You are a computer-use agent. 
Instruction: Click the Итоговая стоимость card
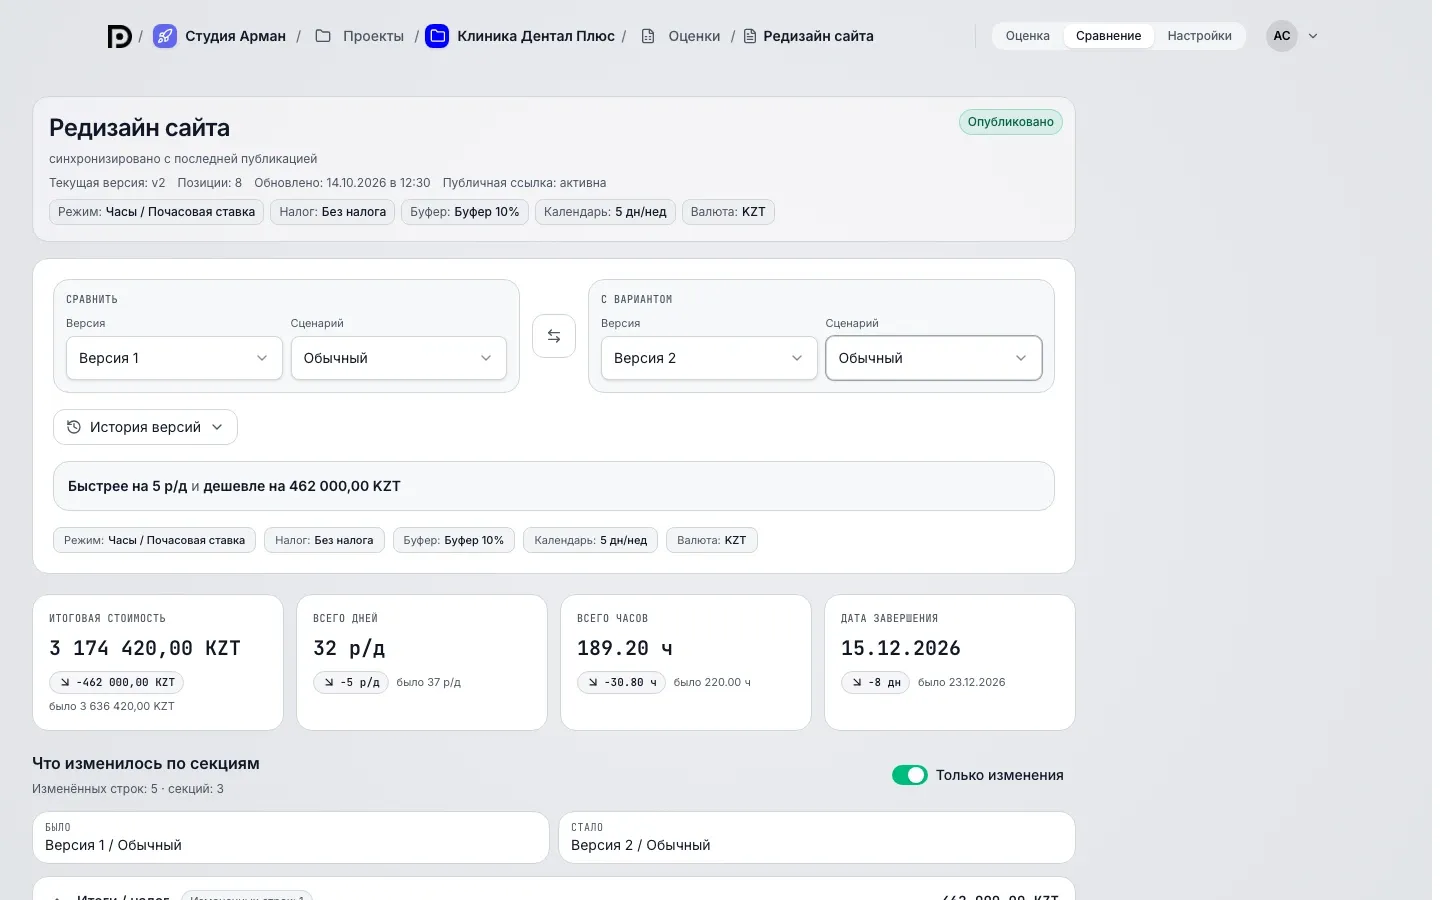[x=158, y=662]
